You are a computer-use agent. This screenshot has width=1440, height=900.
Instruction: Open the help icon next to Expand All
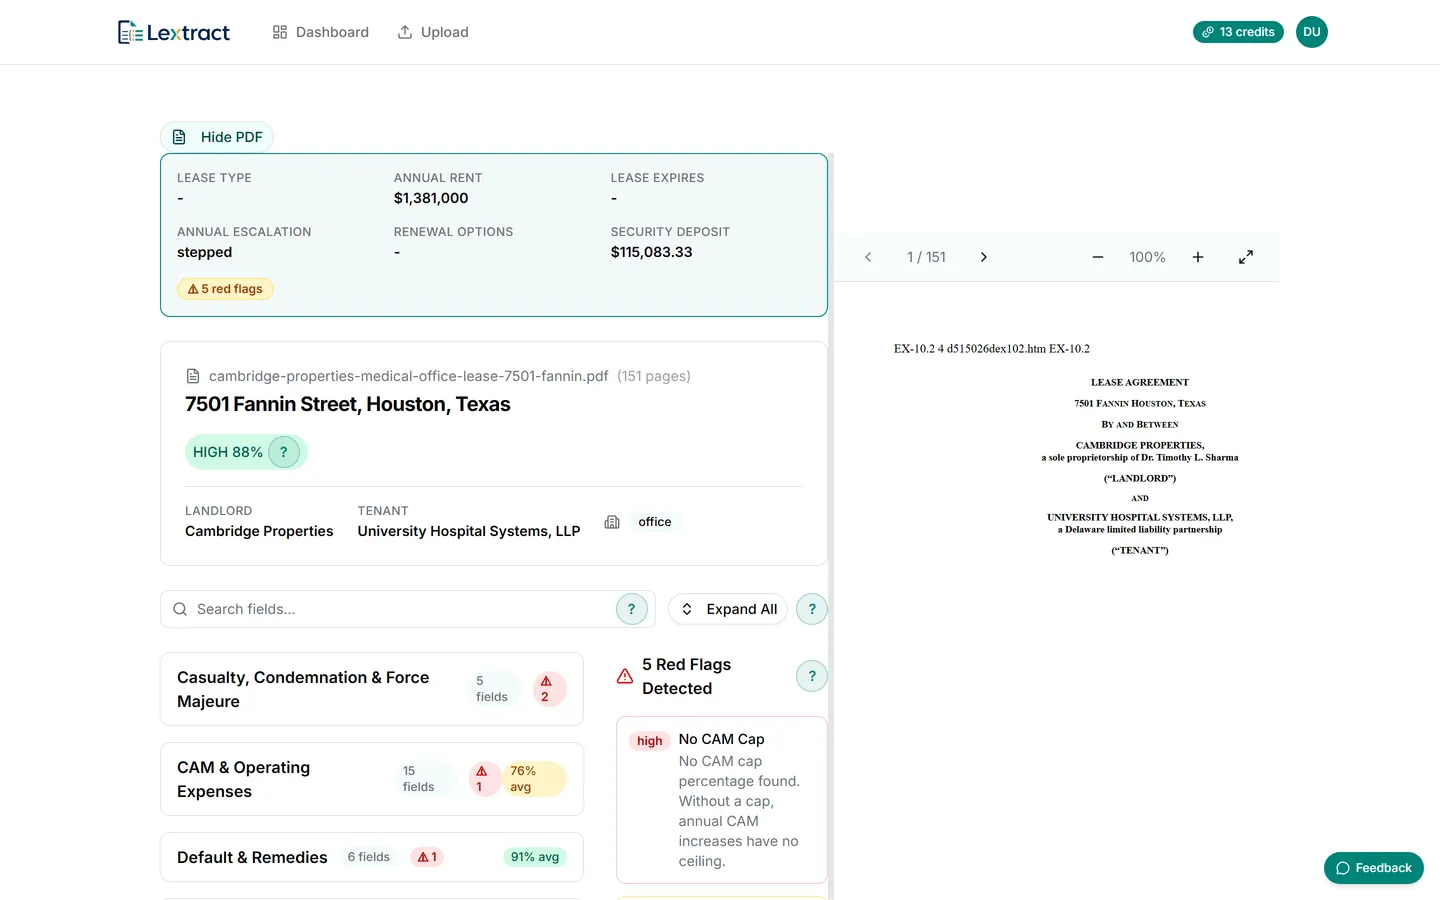pyautogui.click(x=812, y=609)
